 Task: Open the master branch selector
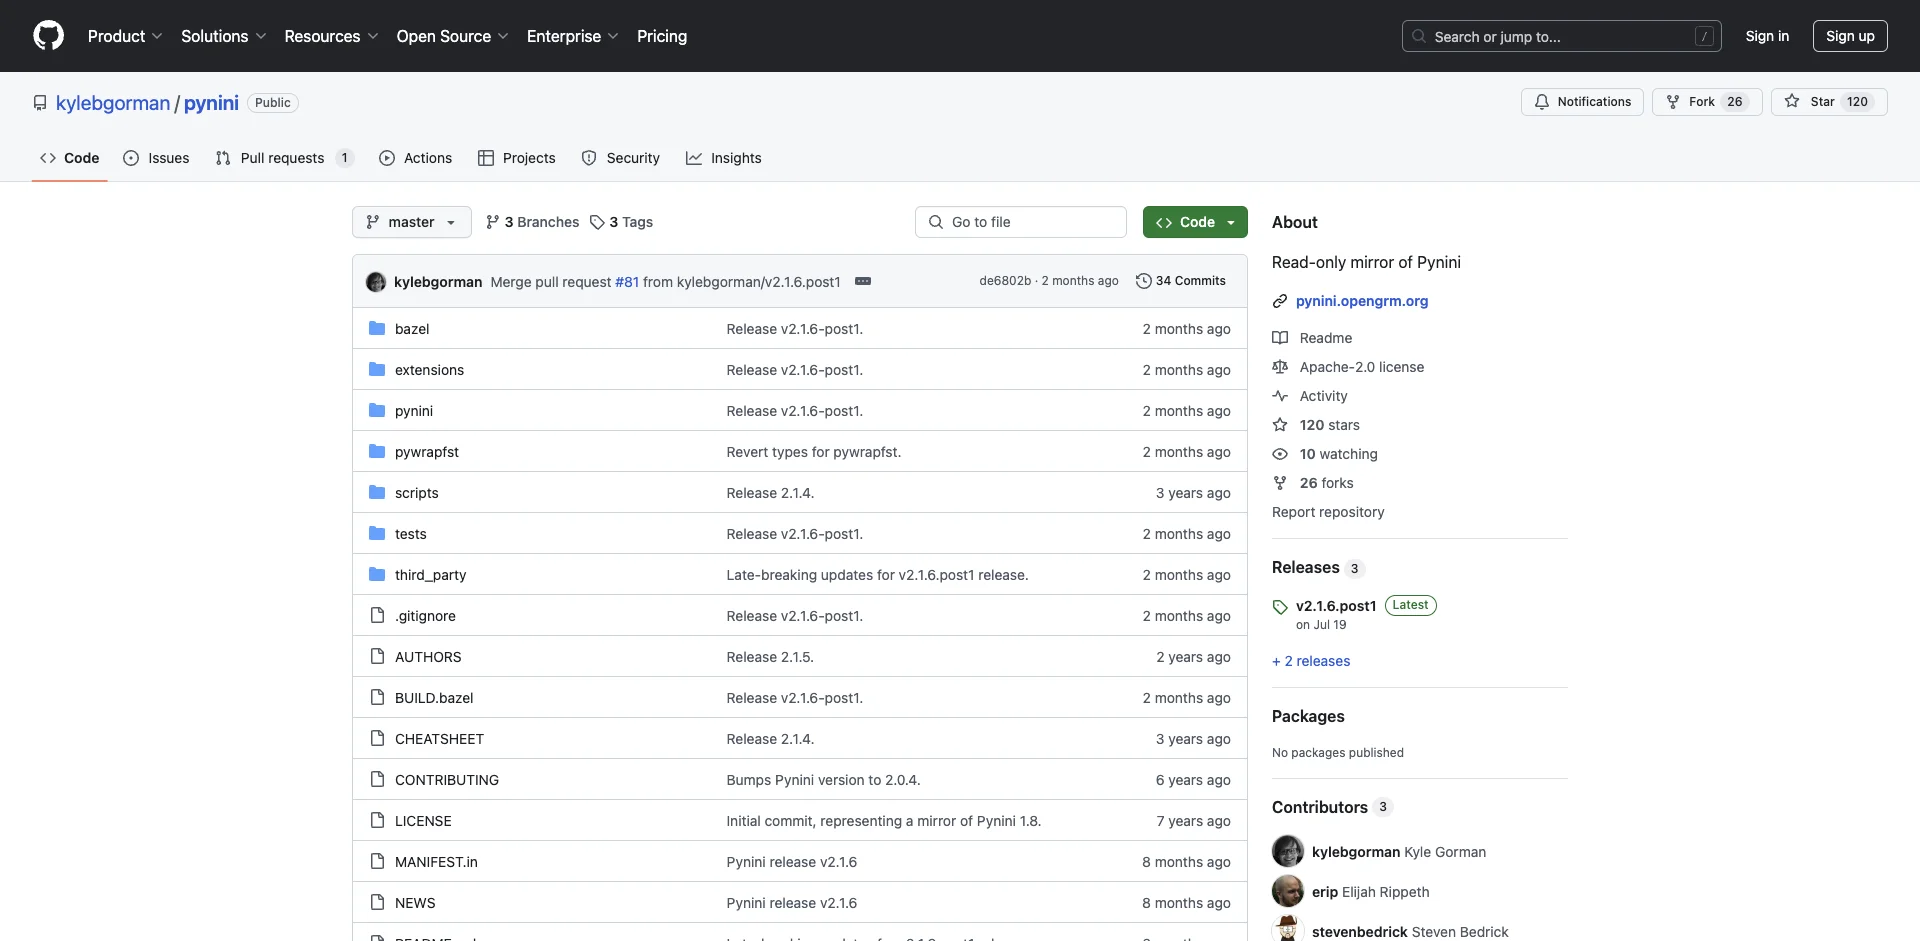(x=412, y=222)
